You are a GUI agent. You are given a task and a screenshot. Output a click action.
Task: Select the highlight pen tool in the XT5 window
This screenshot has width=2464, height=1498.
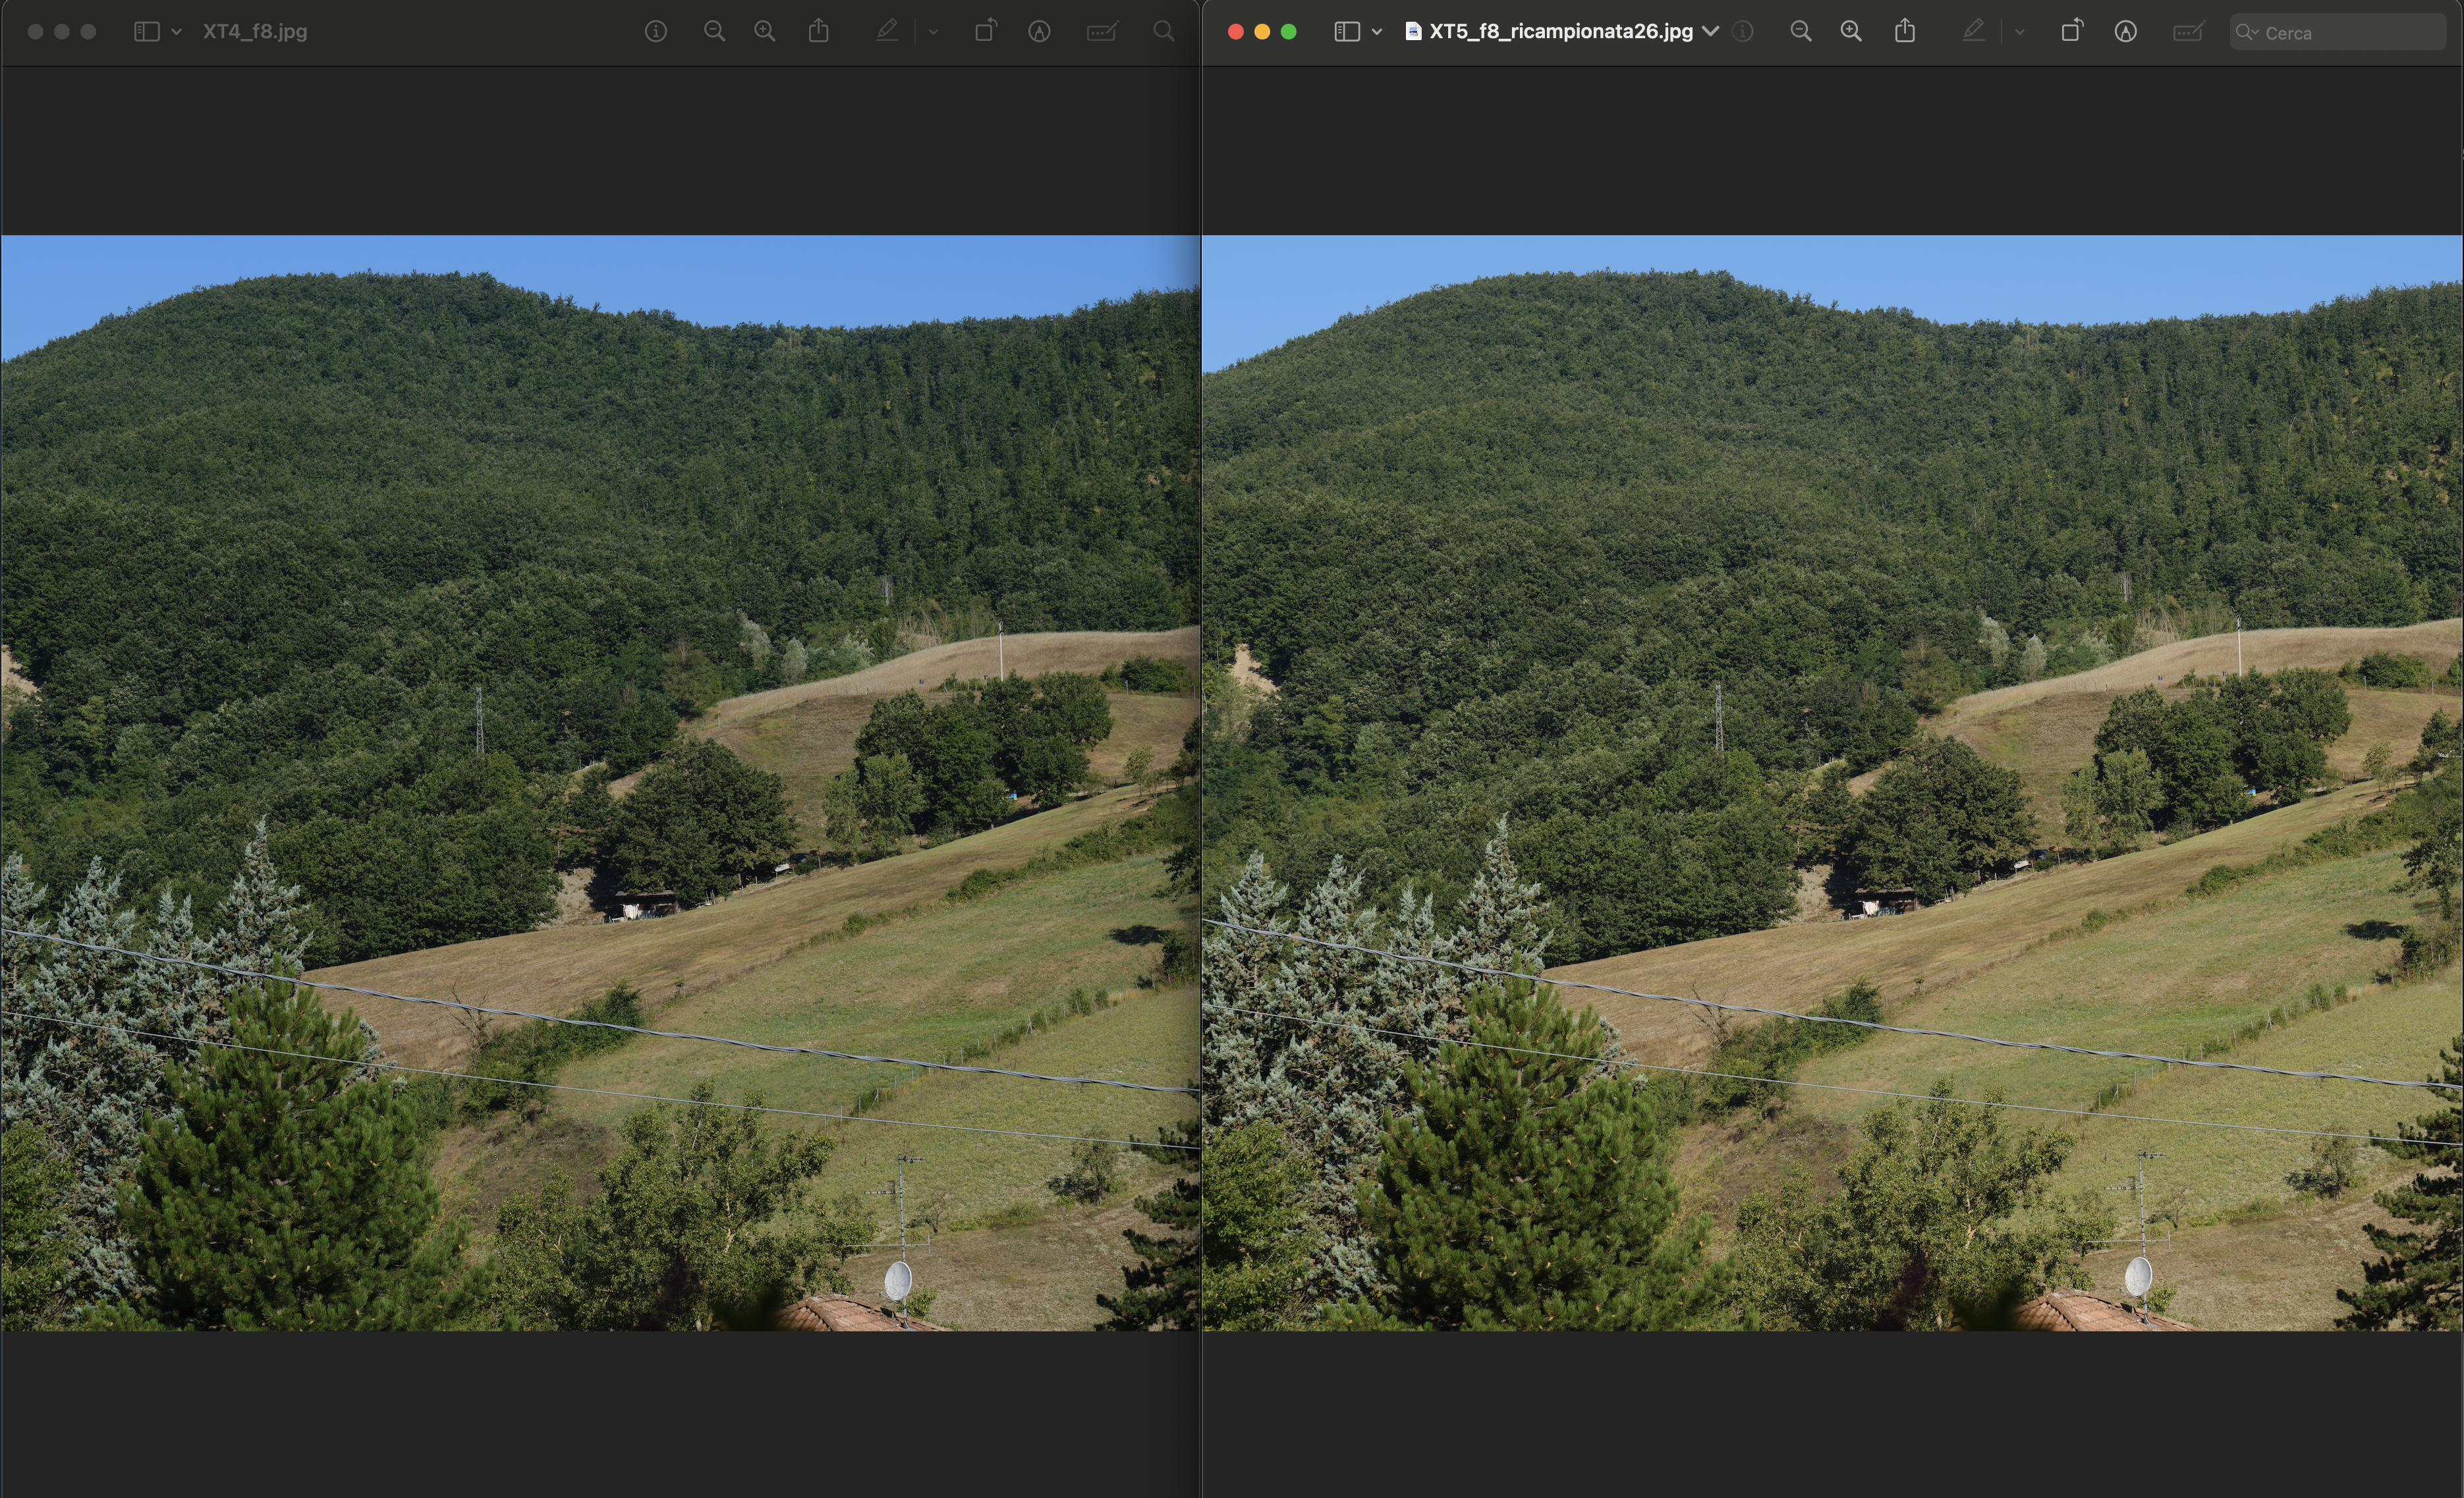[x=1973, y=31]
